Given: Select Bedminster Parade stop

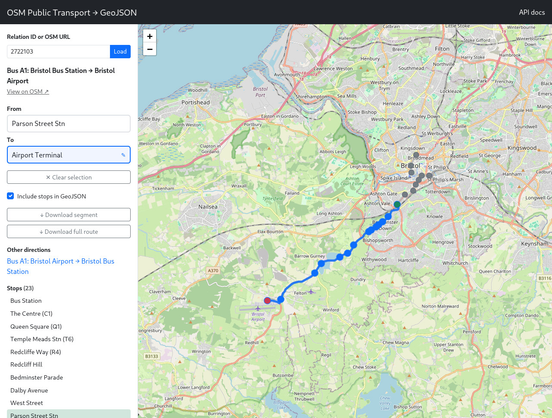Looking at the screenshot, I should coord(69,378).
